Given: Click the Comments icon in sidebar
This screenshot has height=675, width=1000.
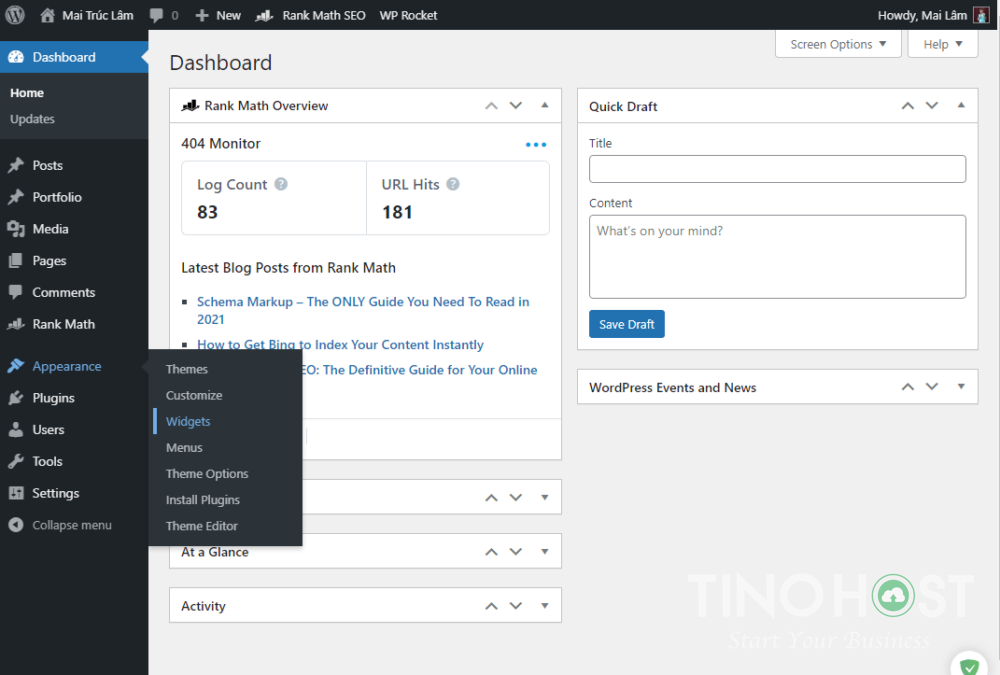Looking at the screenshot, I should point(16,292).
